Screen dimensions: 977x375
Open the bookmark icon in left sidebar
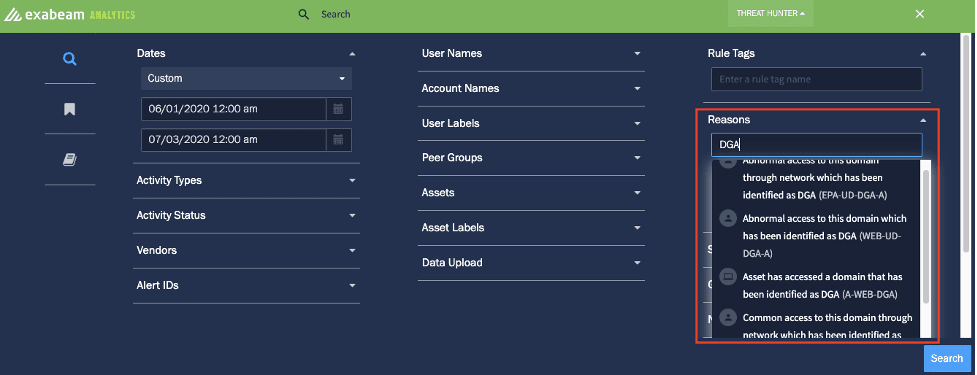[70, 110]
